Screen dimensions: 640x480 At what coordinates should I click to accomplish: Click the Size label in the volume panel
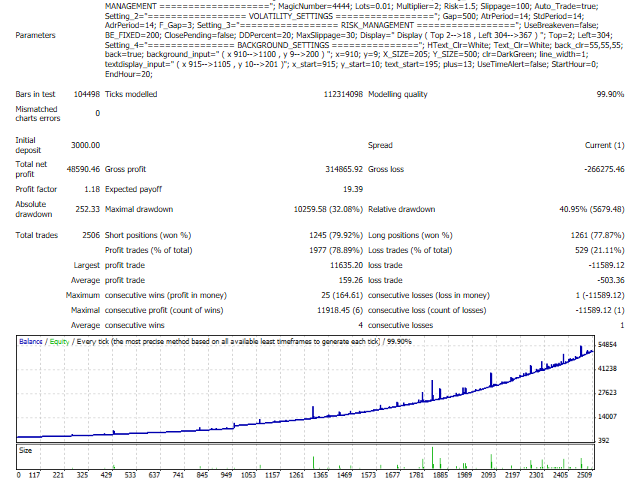(x=27, y=450)
